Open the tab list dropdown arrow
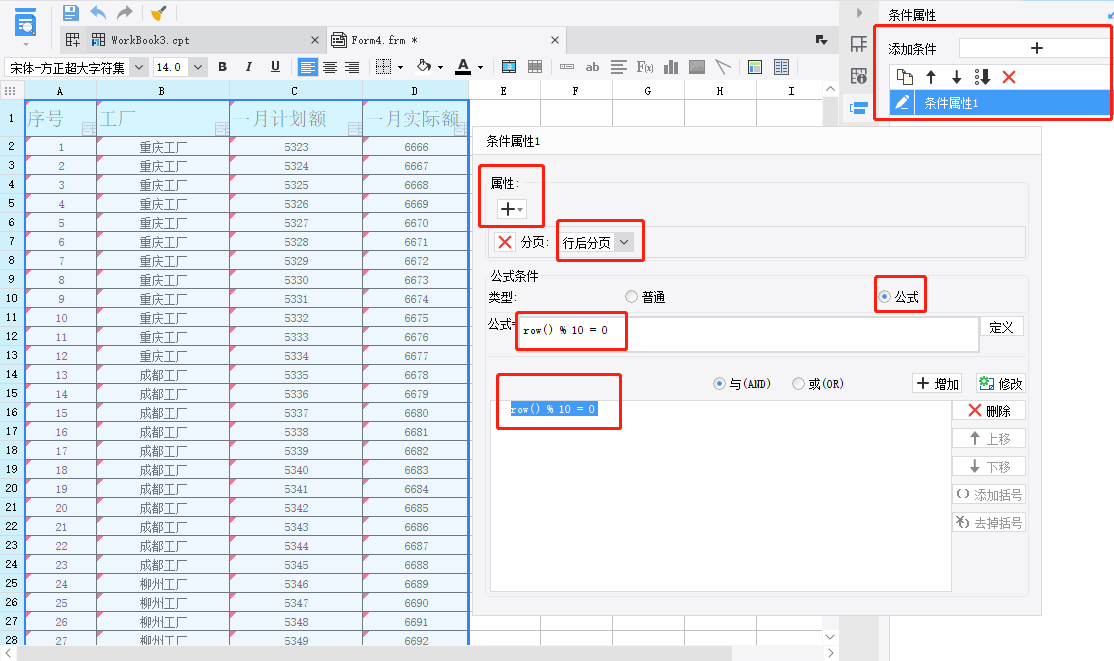 click(821, 40)
